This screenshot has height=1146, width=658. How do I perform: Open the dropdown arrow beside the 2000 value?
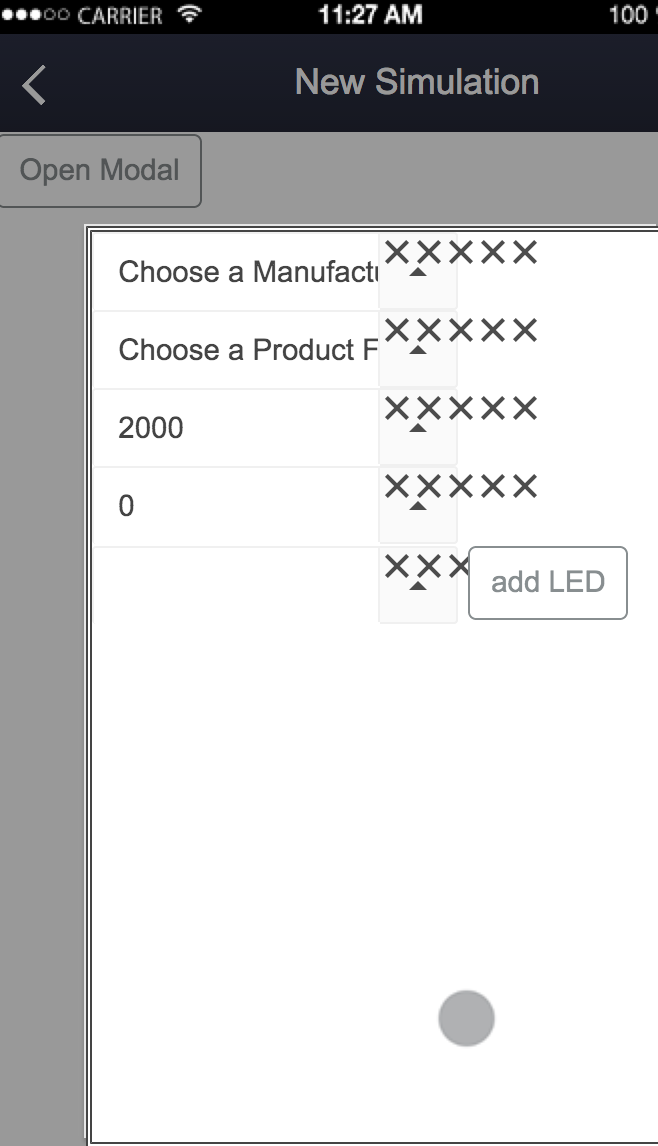pyautogui.click(x=418, y=429)
